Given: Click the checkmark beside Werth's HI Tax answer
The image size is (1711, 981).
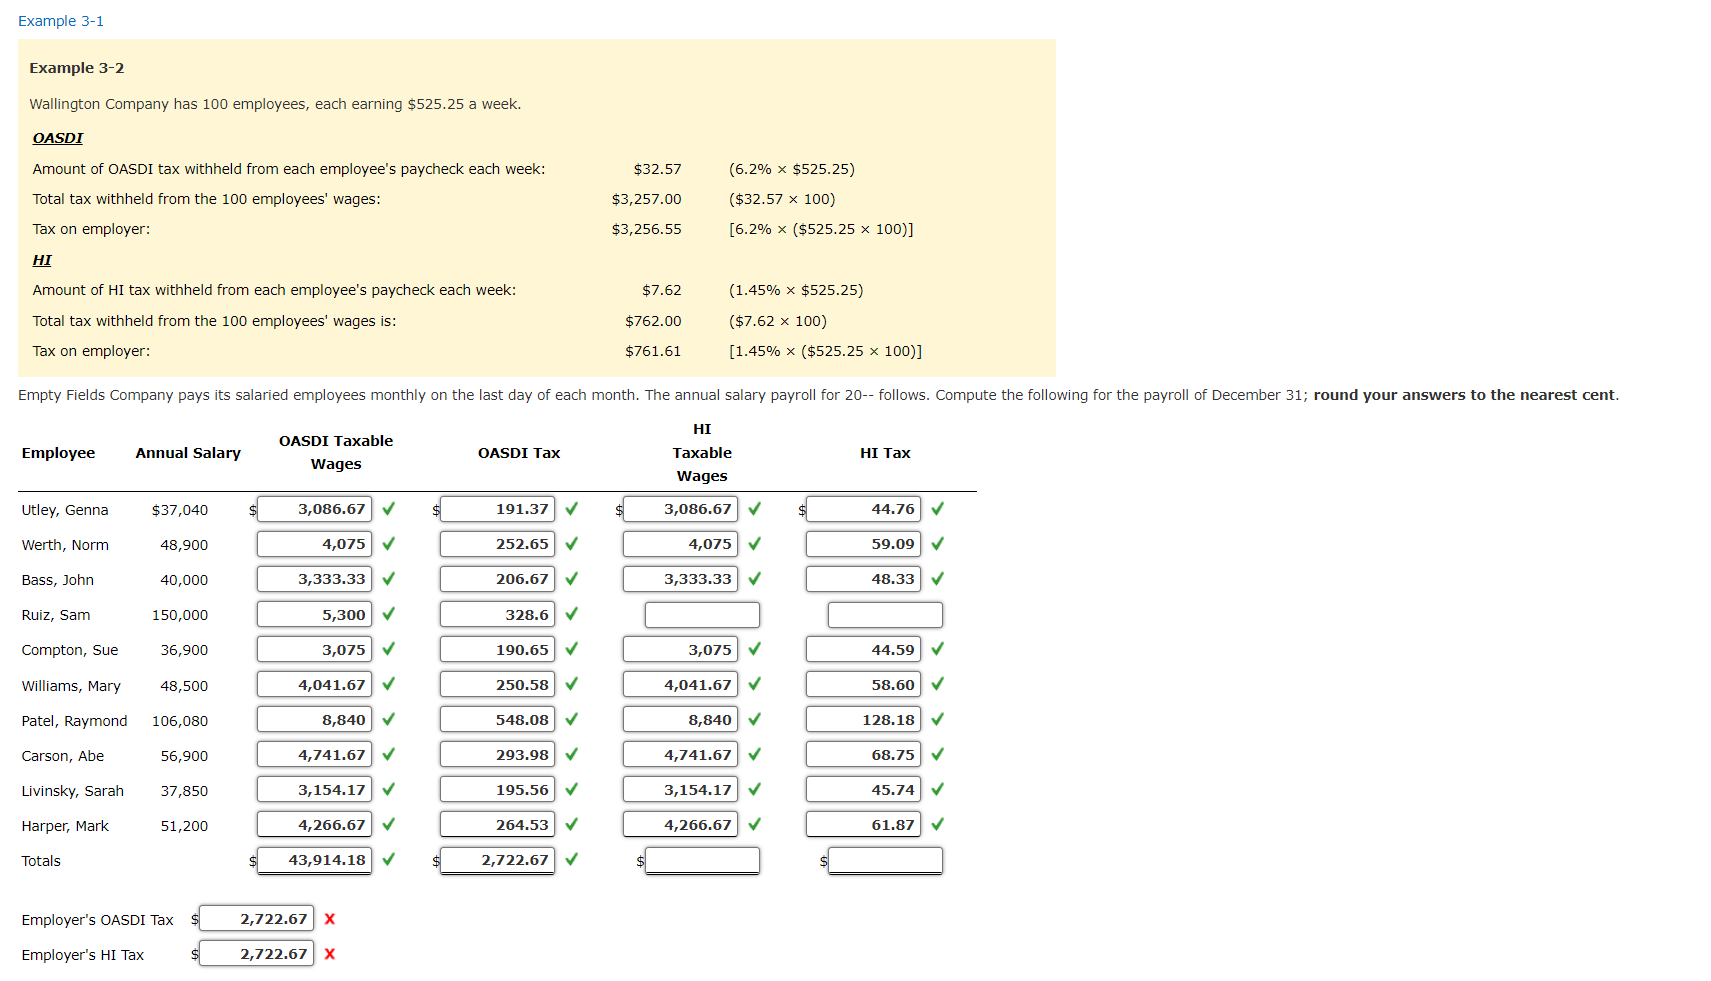Looking at the screenshot, I should coord(937,544).
